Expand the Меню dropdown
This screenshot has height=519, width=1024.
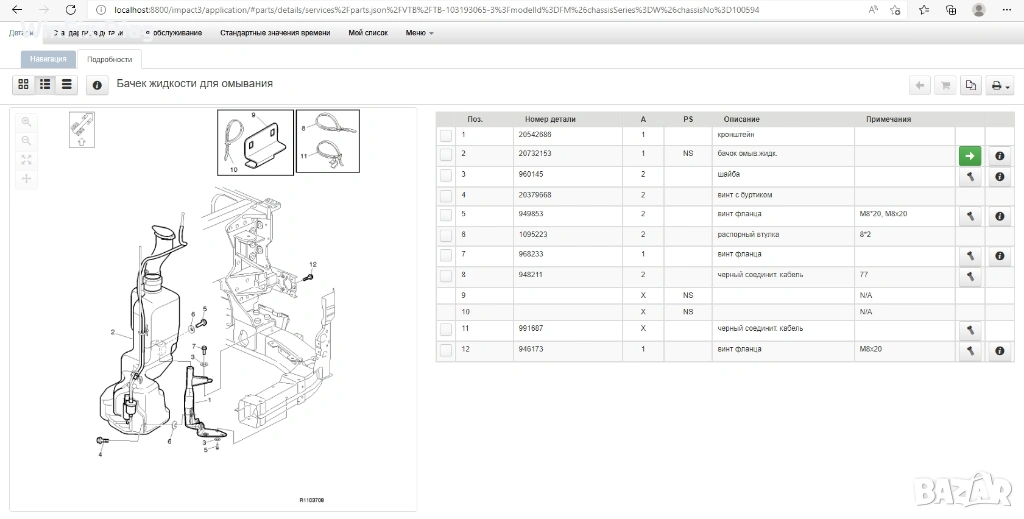[x=419, y=33]
